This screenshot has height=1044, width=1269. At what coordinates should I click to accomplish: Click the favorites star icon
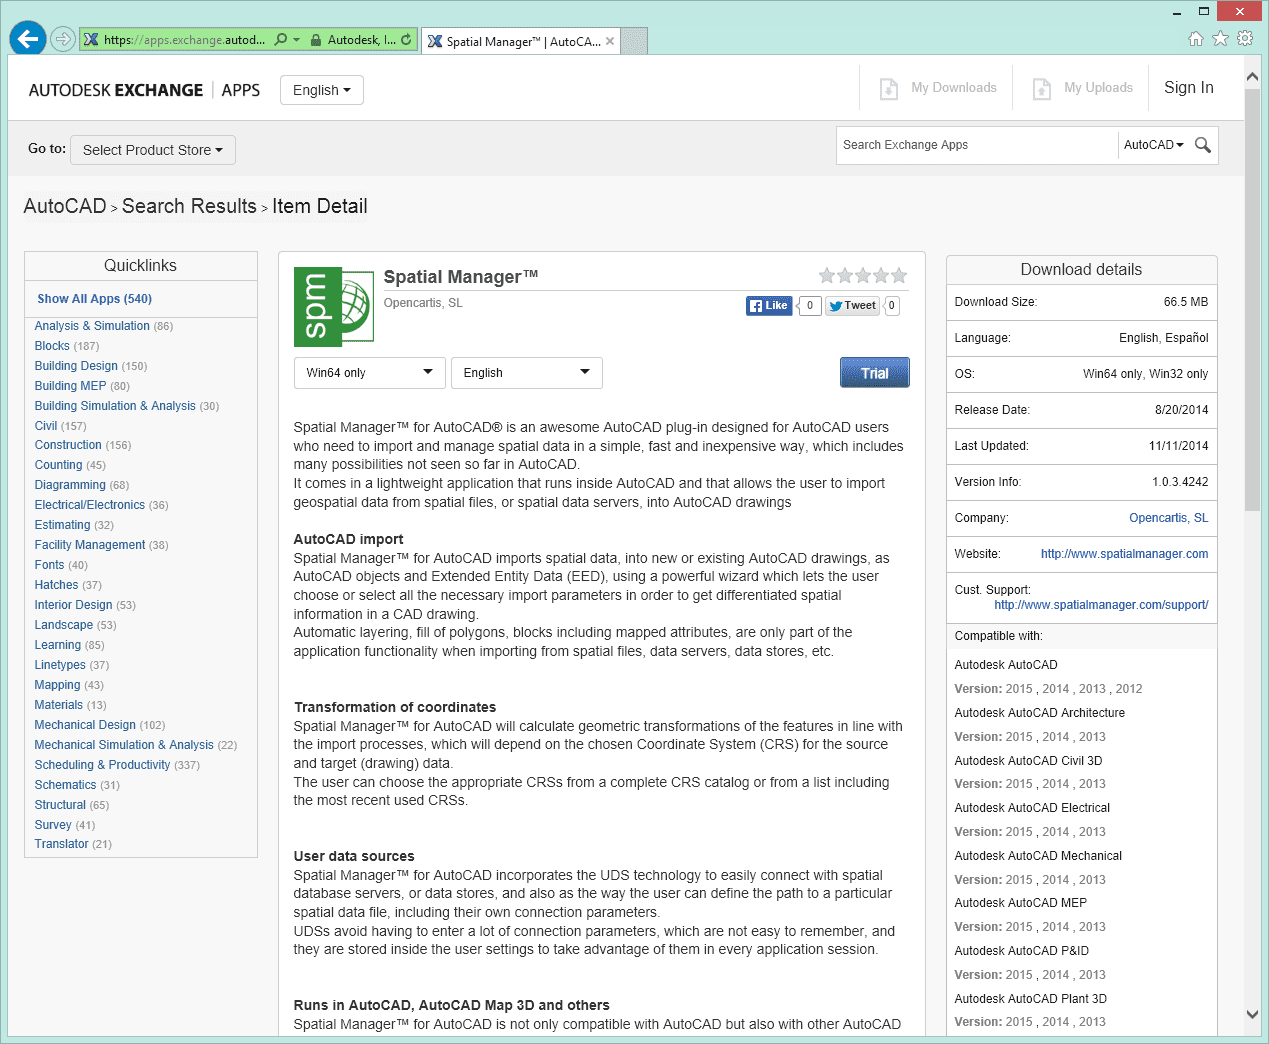(1220, 39)
